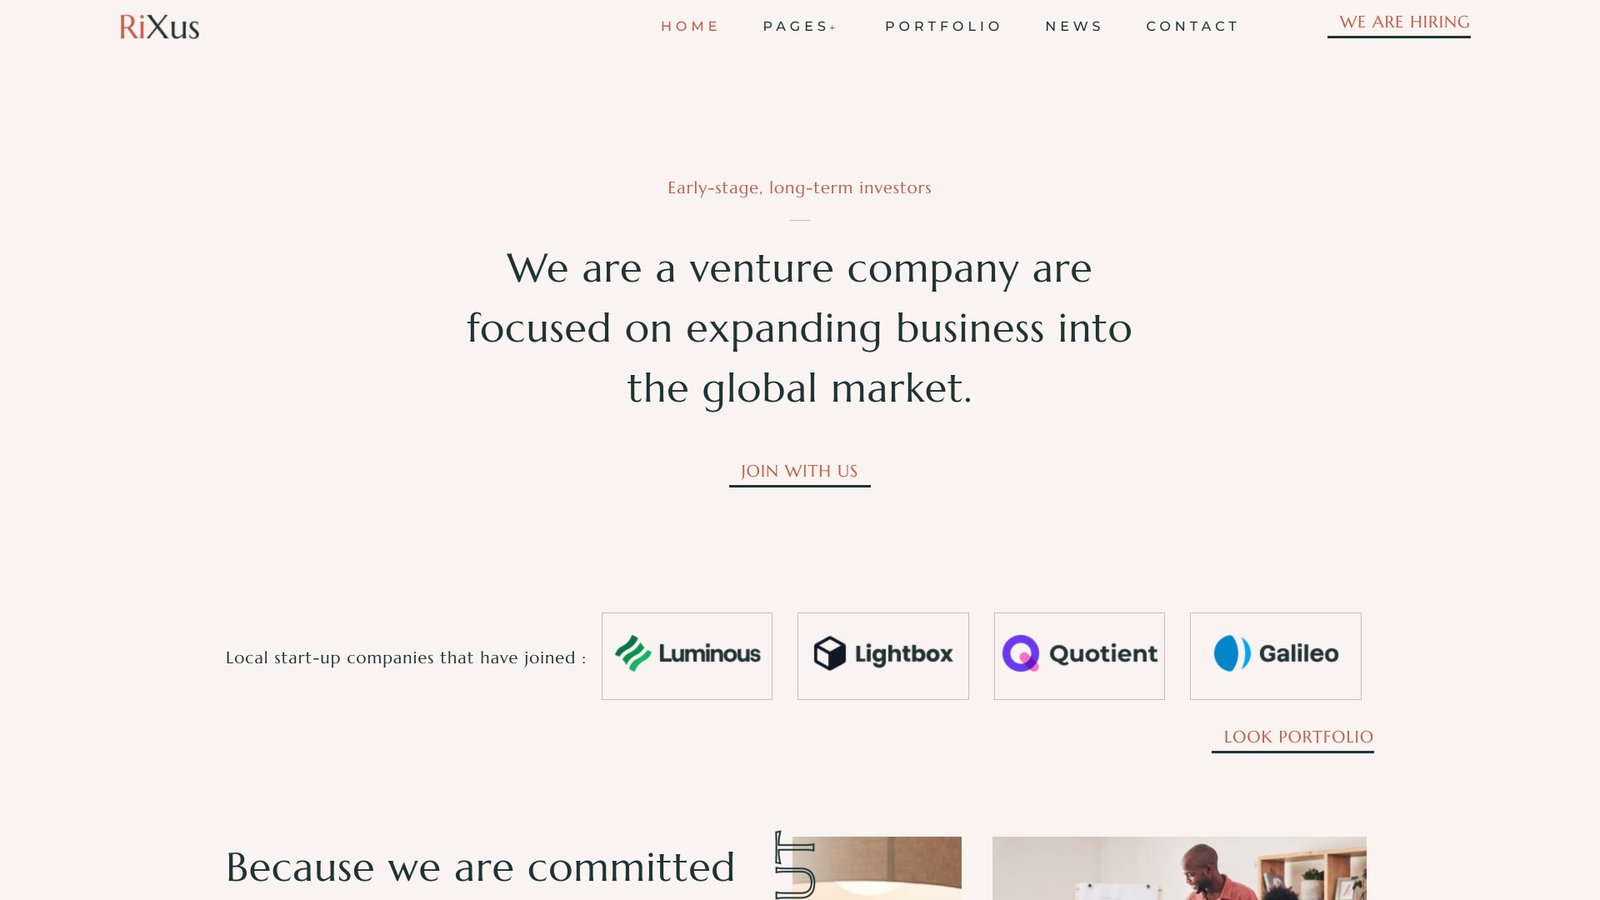
Task: Expand the Pages dropdown menu
Action: click(799, 27)
